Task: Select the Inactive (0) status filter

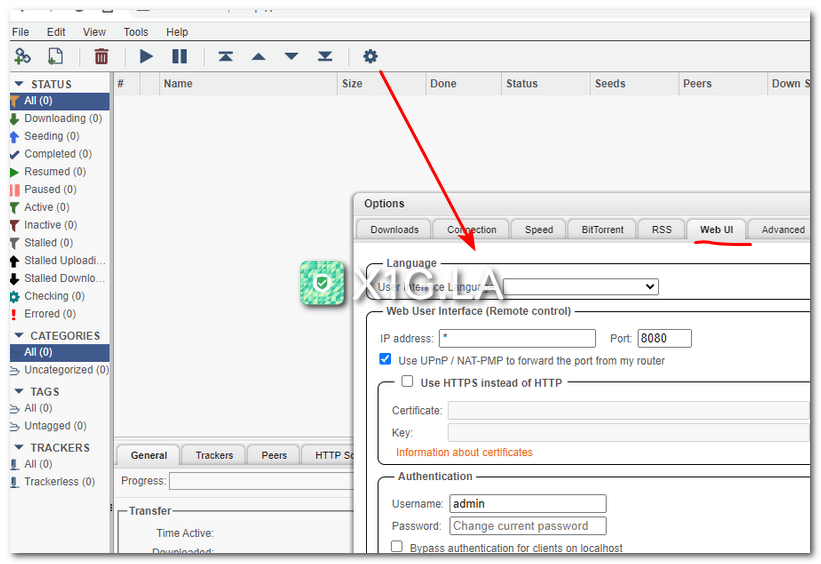Action: 59,225
